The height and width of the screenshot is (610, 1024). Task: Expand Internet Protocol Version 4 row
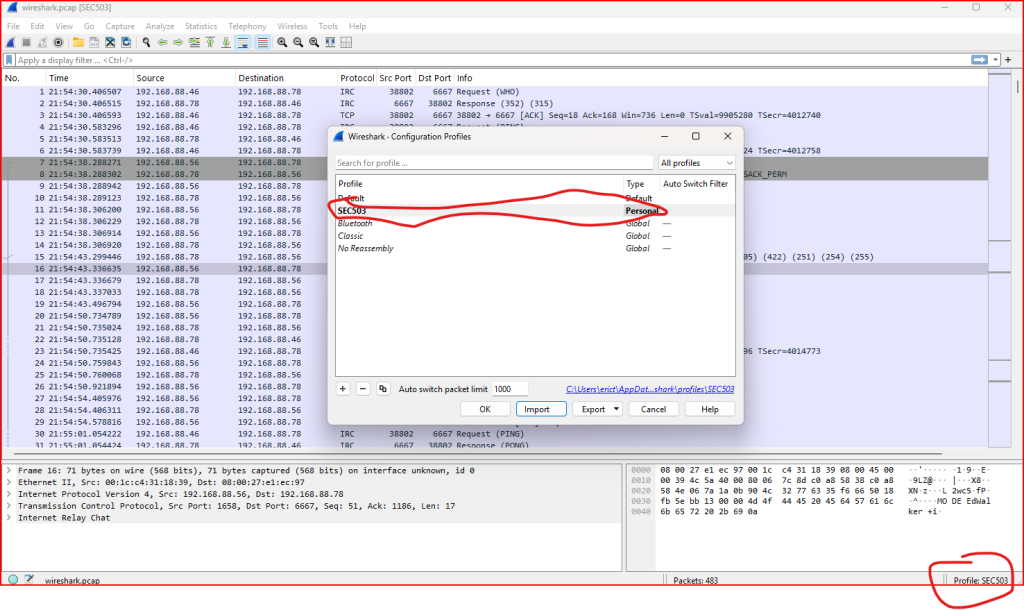point(9,494)
